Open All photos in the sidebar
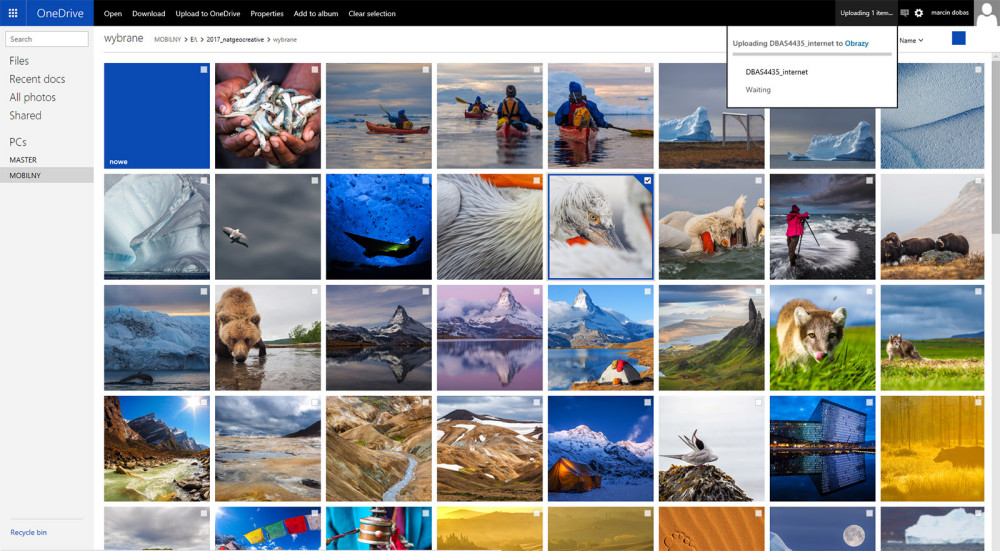Image resolution: width=1000 pixels, height=551 pixels. tap(33, 97)
